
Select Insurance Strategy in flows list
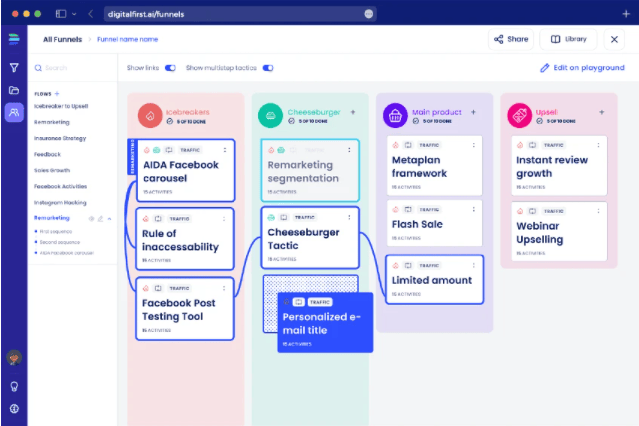pyautogui.click(x=60, y=138)
